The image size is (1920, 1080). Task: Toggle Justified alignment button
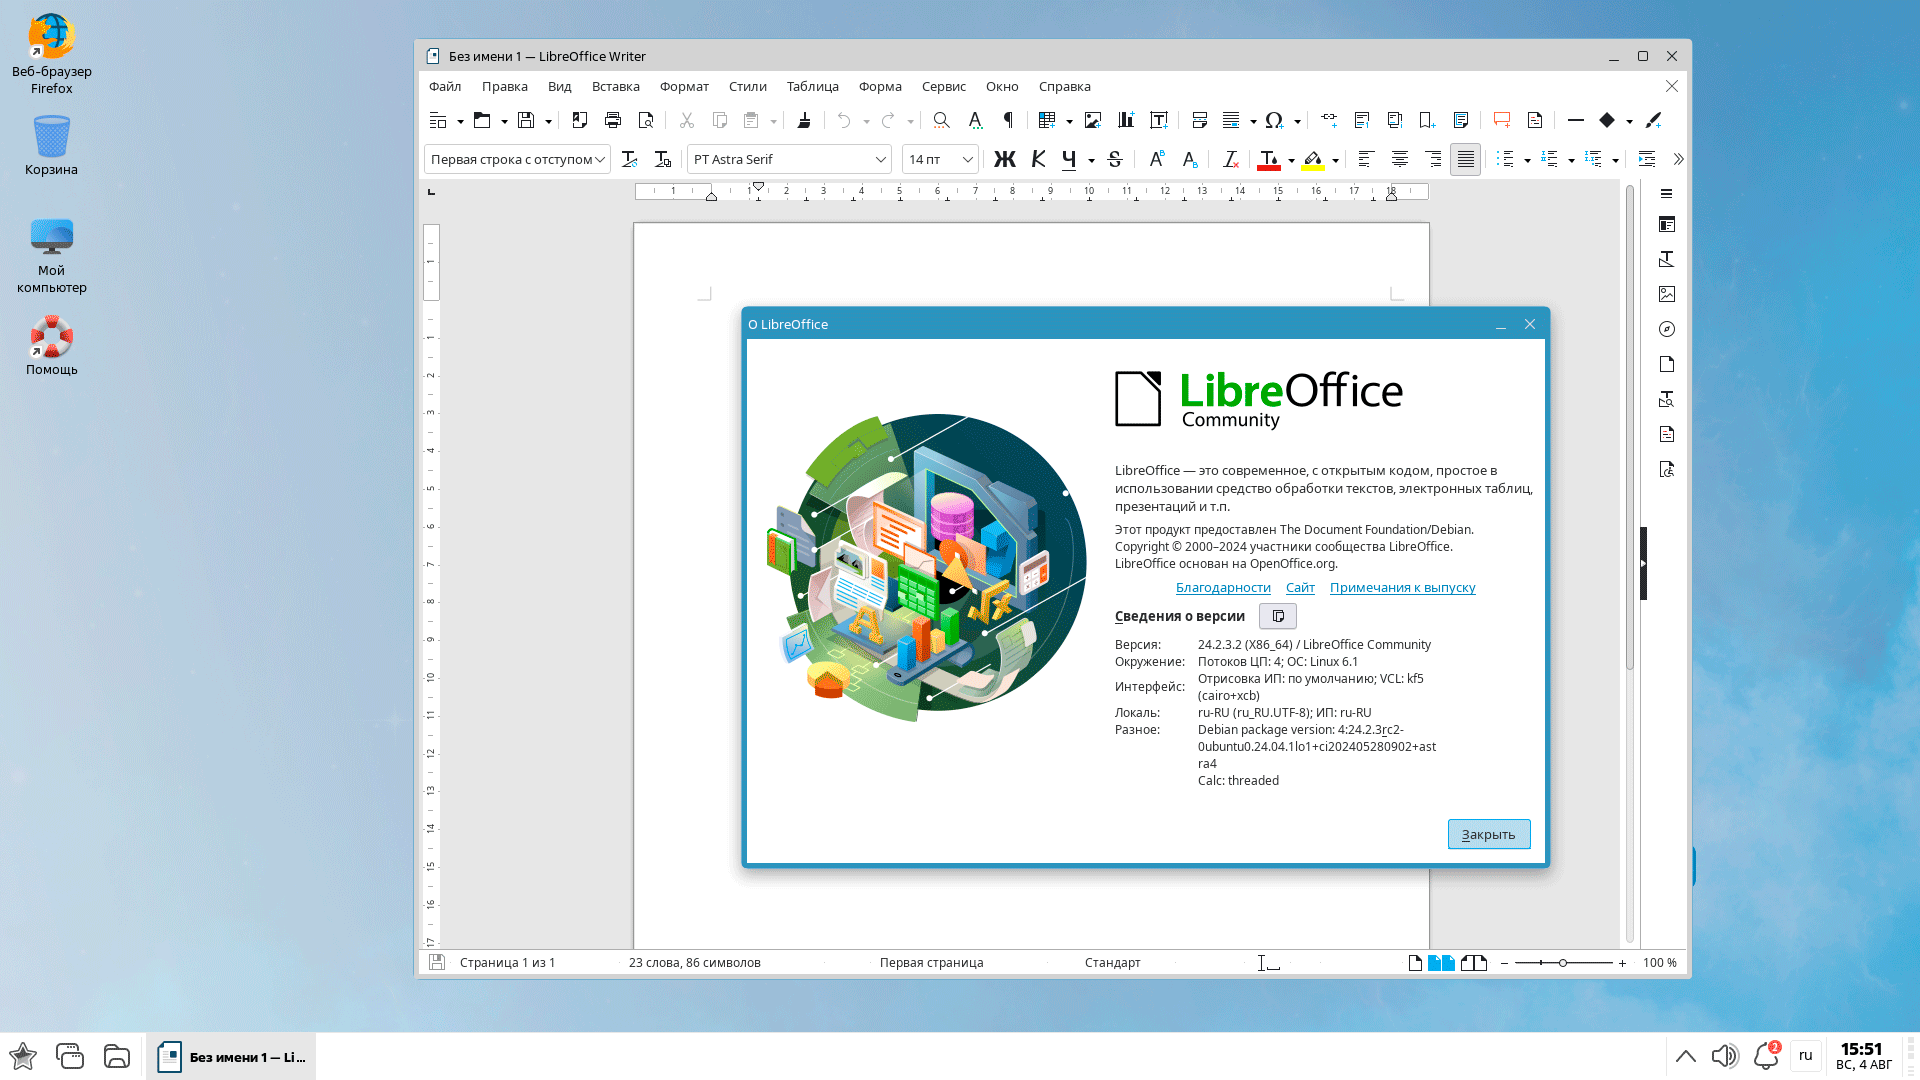pos(1465,159)
